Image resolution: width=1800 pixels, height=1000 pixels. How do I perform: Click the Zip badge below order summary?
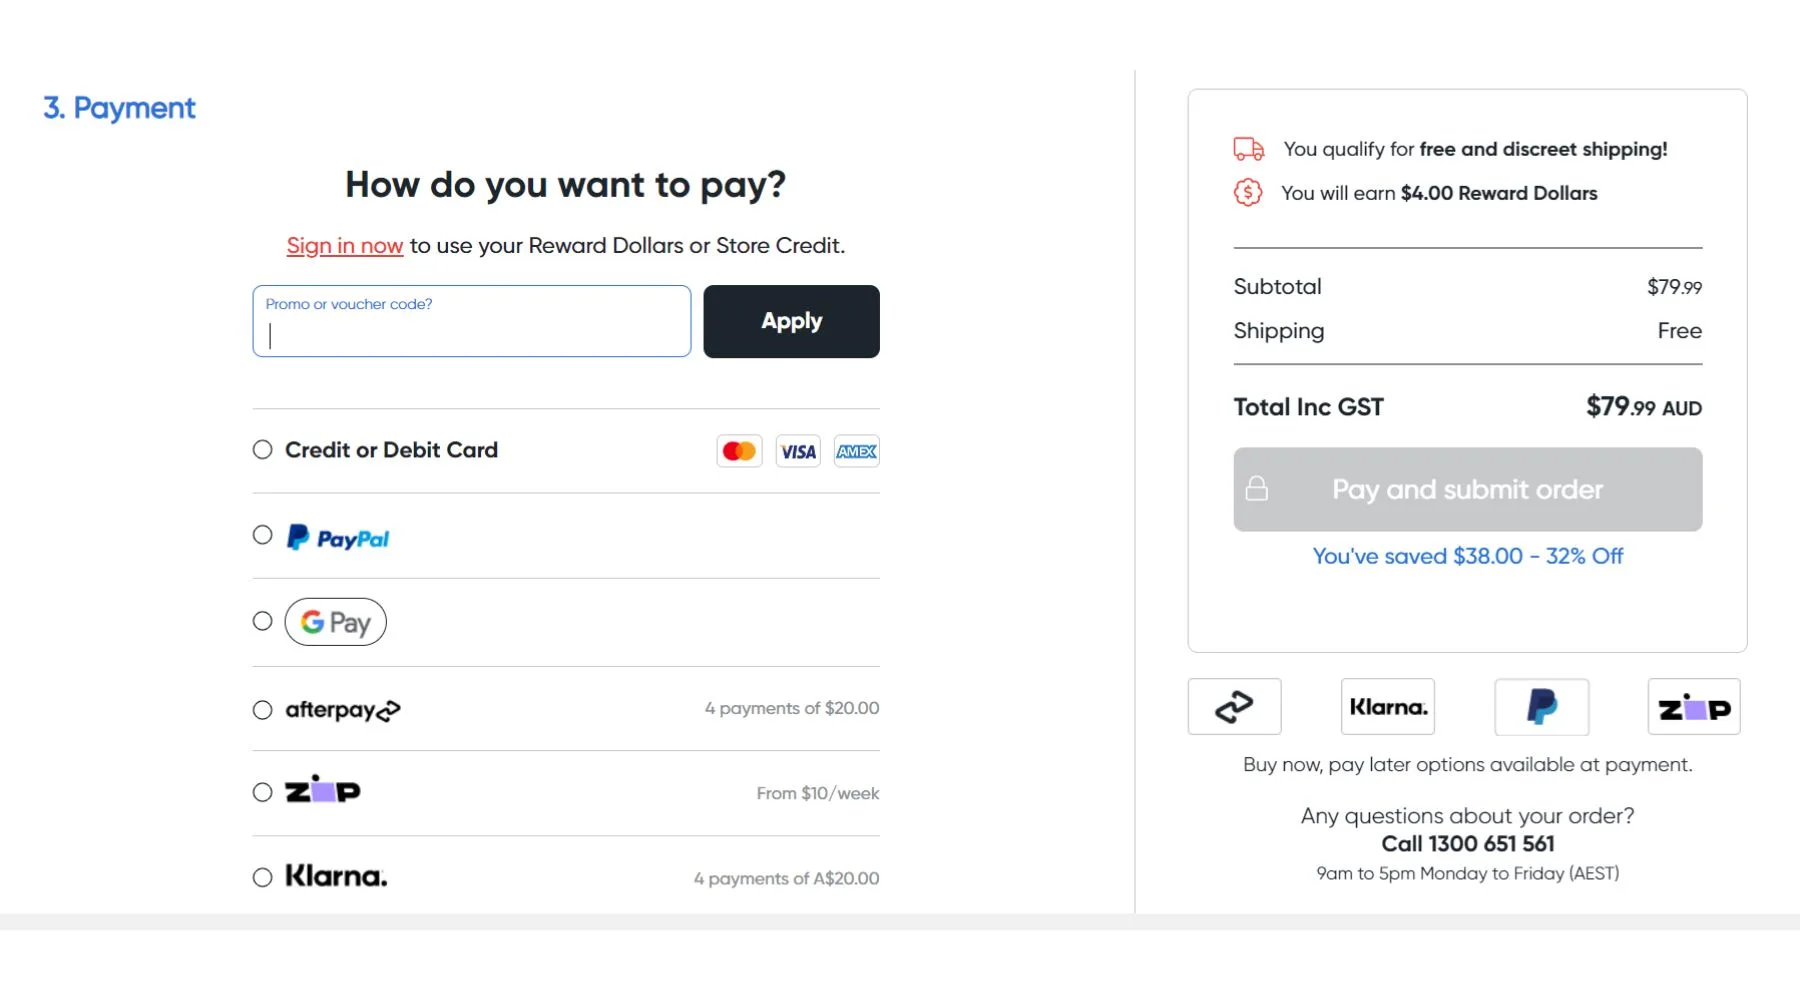[1694, 707]
